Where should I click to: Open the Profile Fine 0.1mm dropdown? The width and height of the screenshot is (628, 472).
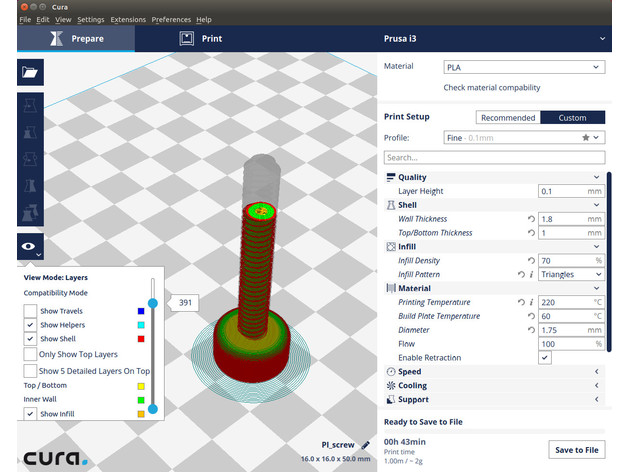(524, 138)
